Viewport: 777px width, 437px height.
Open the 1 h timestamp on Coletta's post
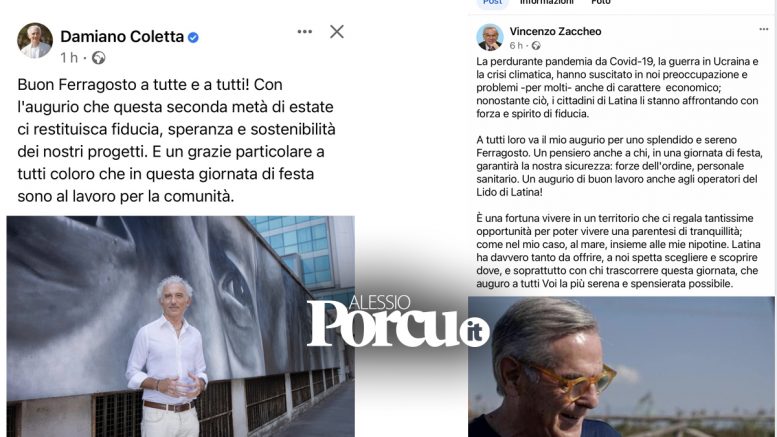(x=69, y=58)
